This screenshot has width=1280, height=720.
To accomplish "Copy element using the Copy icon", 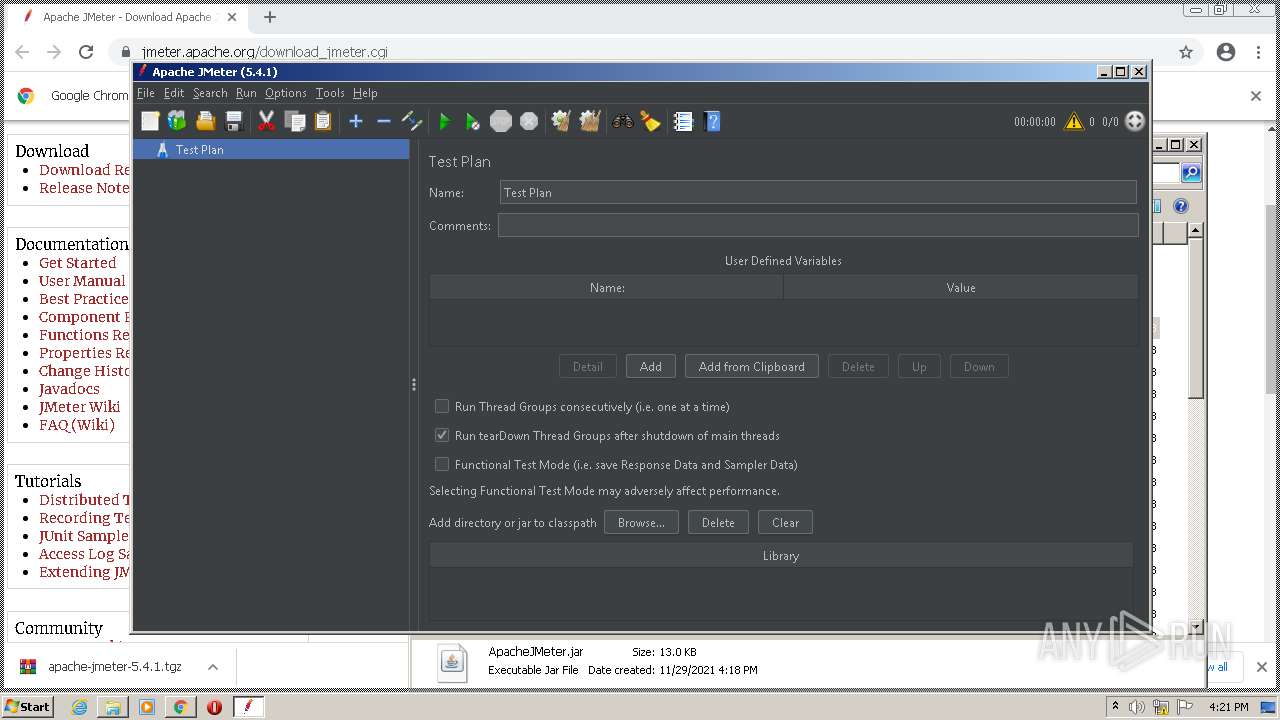I will tap(294, 121).
